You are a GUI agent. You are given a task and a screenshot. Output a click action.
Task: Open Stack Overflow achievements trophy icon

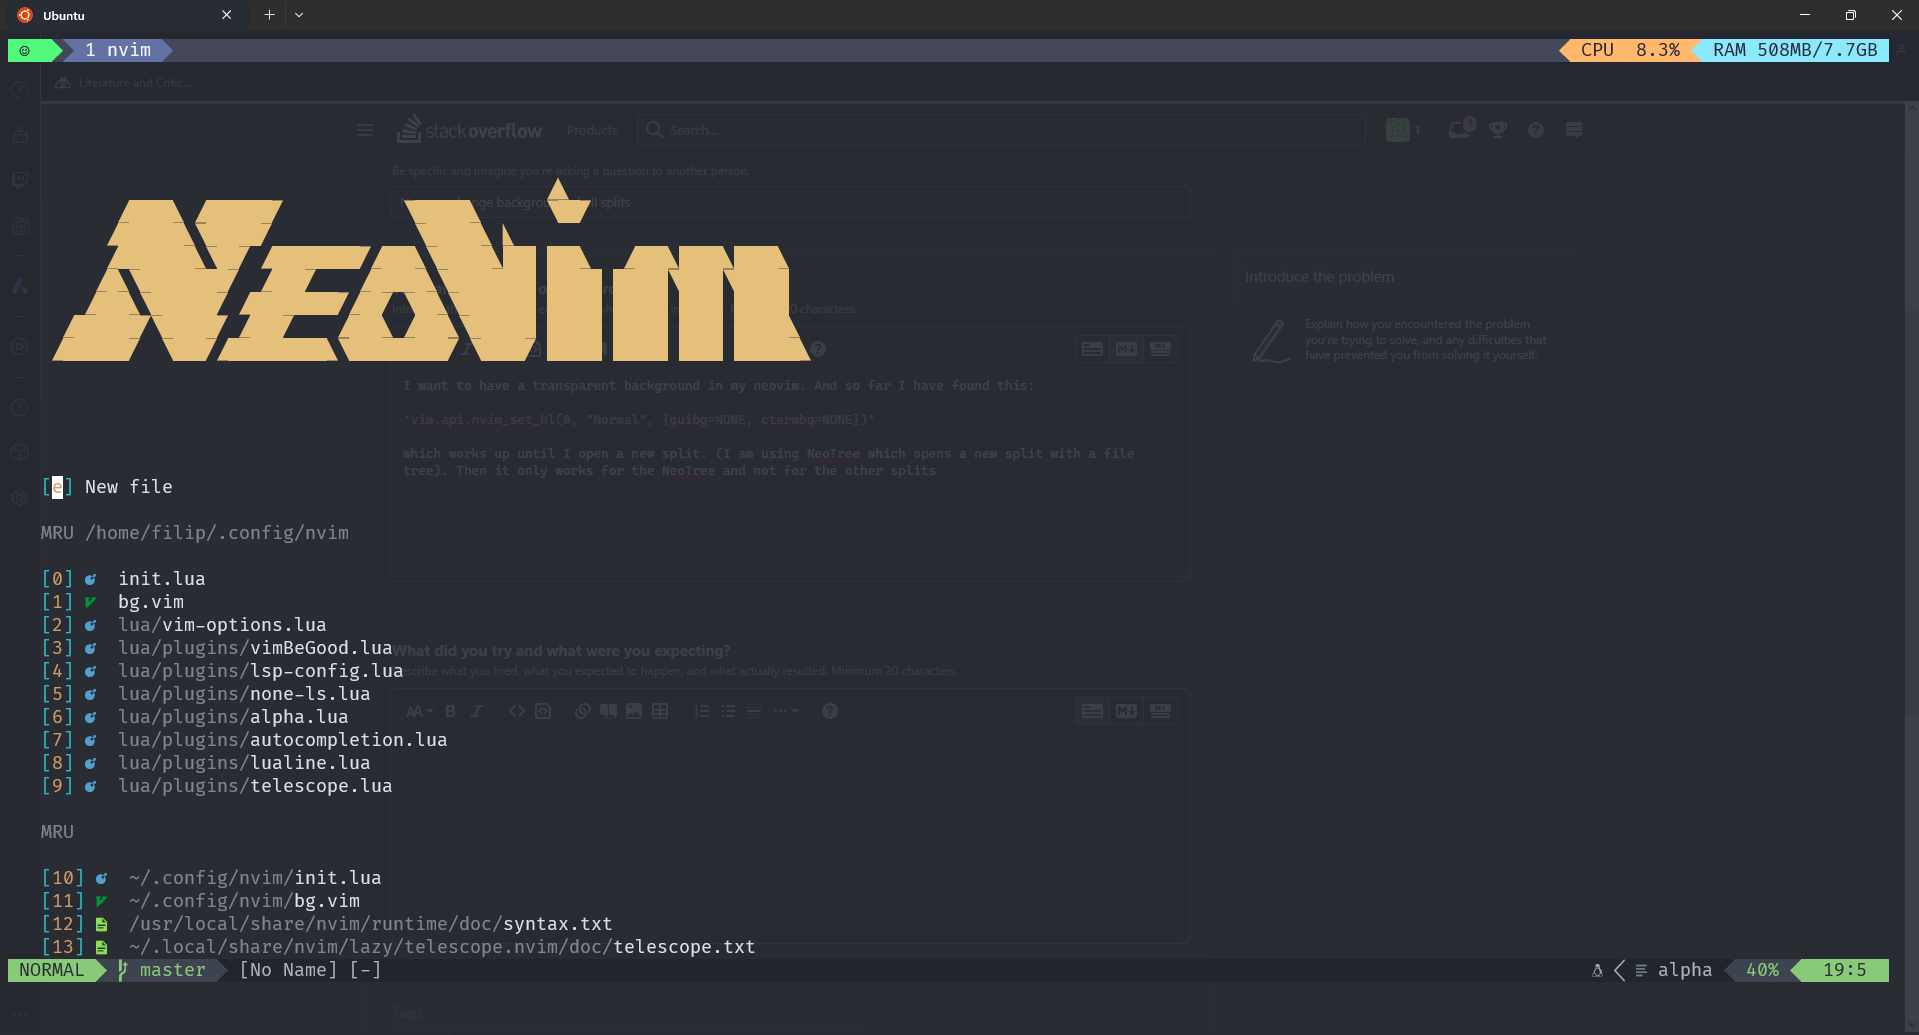tap(1498, 130)
